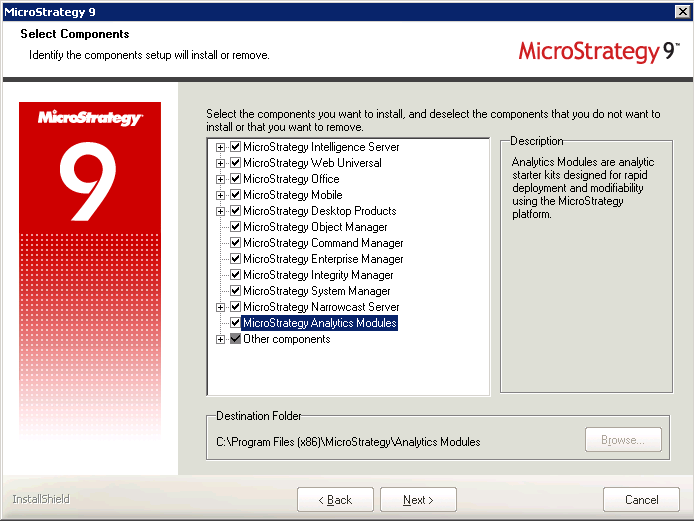The image size is (694, 521).
Task: Select the MicroStrategy Web Universal item
Action: [x=312, y=163]
